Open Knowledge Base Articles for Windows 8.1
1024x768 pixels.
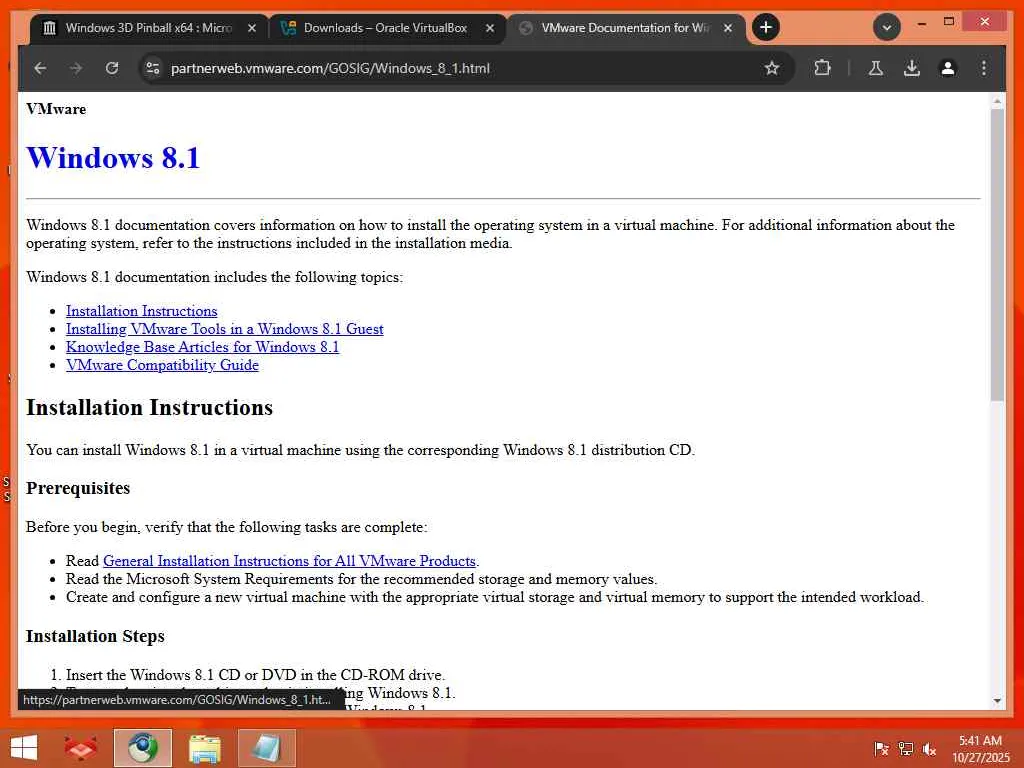click(202, 347)
